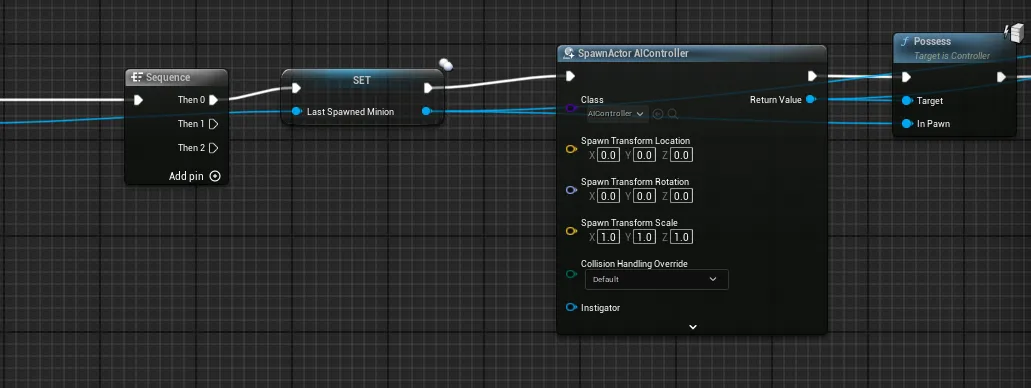
Task: Click Collision Handling Override pin
Action: point(571,274)
